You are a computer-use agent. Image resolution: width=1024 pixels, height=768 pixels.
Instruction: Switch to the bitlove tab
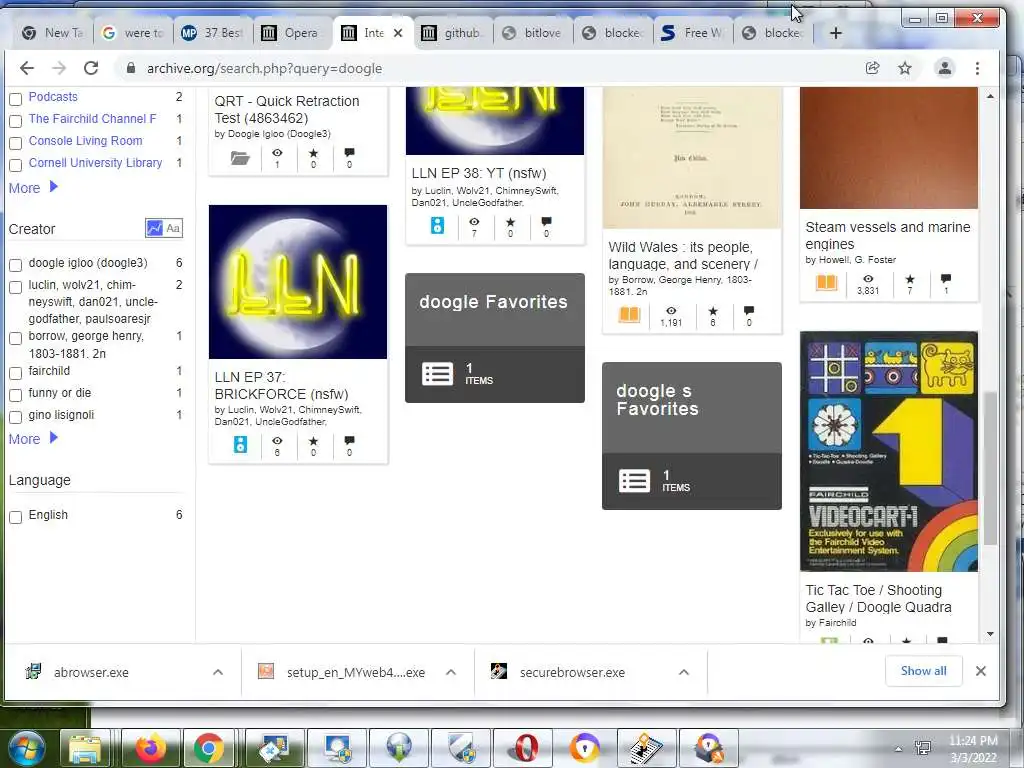pyautogui.click(x=533, y=33)
